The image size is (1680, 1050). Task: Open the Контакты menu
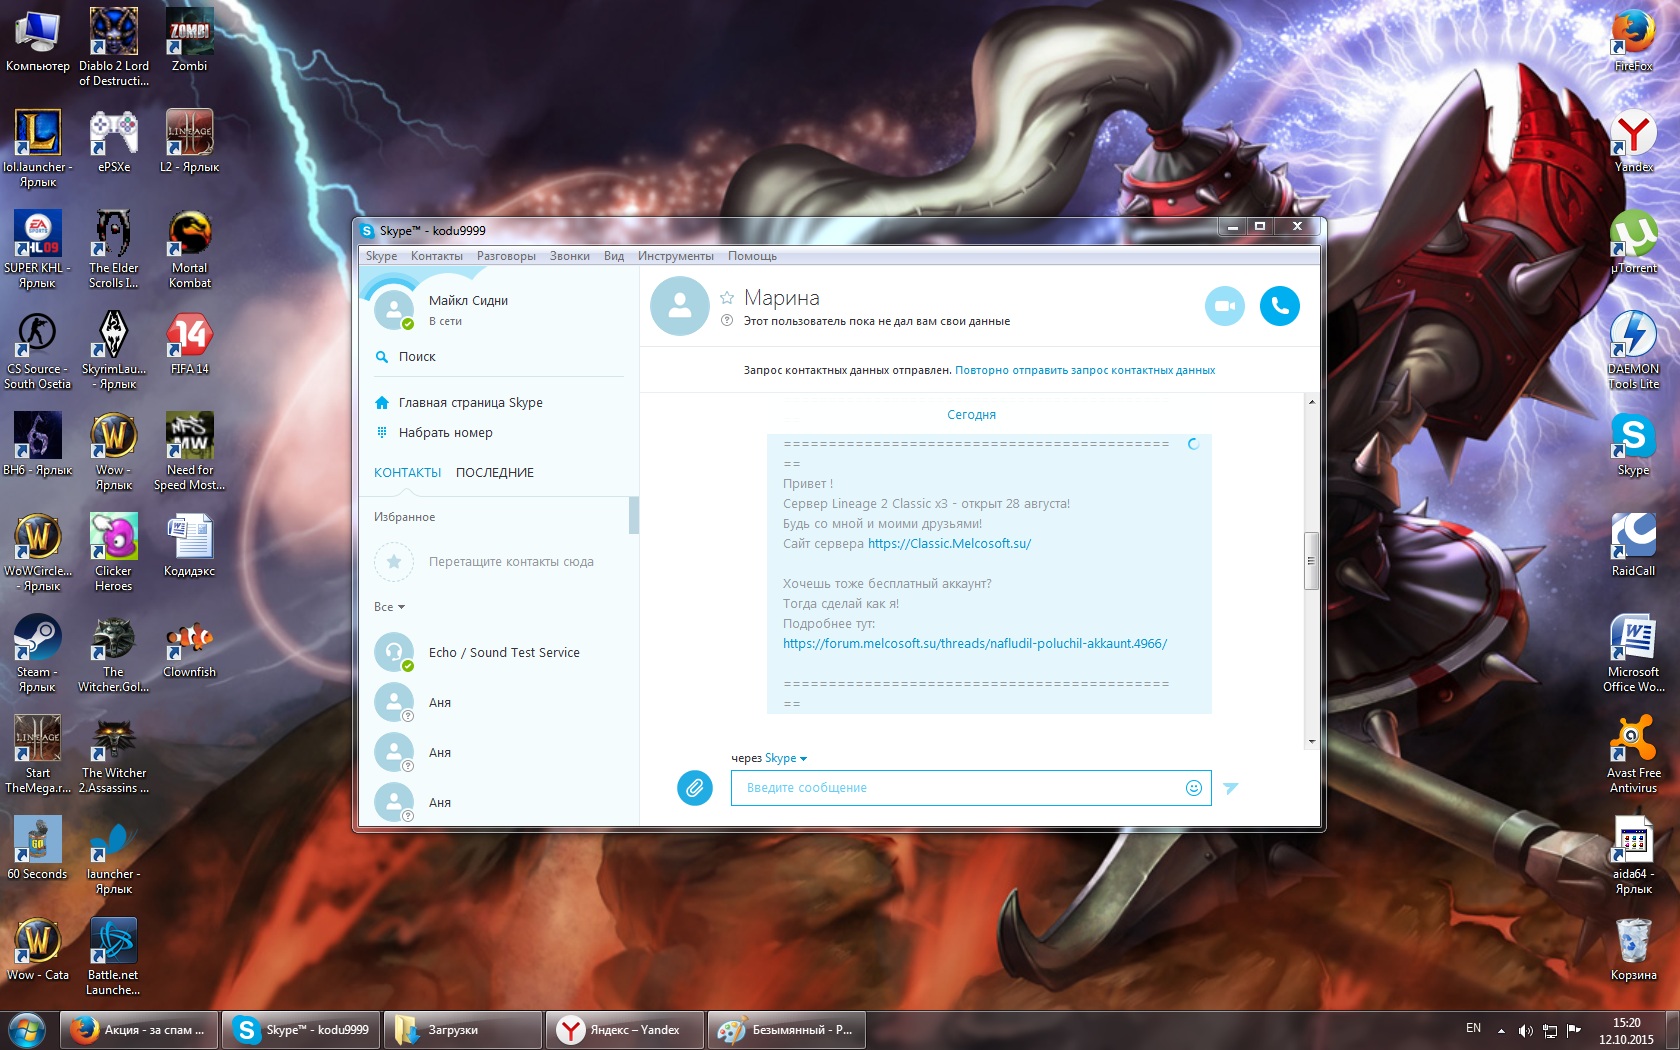point(437,256)
